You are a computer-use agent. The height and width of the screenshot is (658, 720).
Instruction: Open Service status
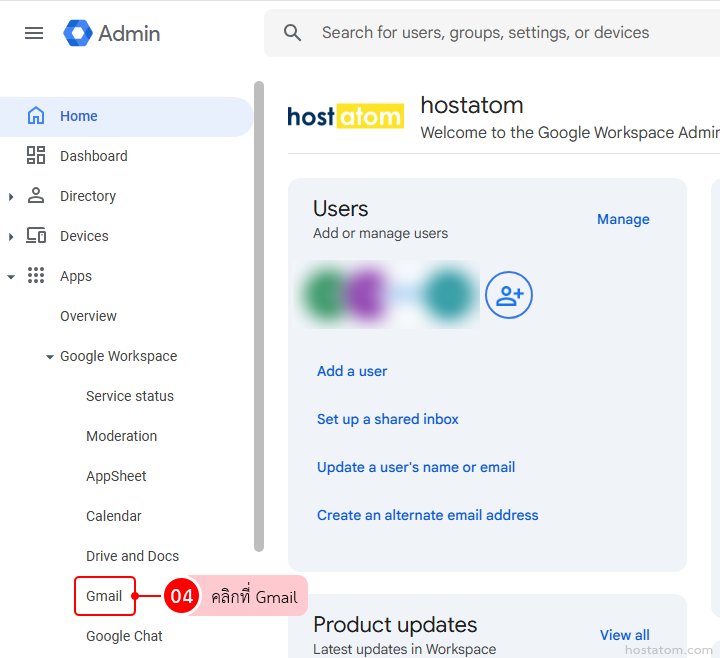coord(130,396)
